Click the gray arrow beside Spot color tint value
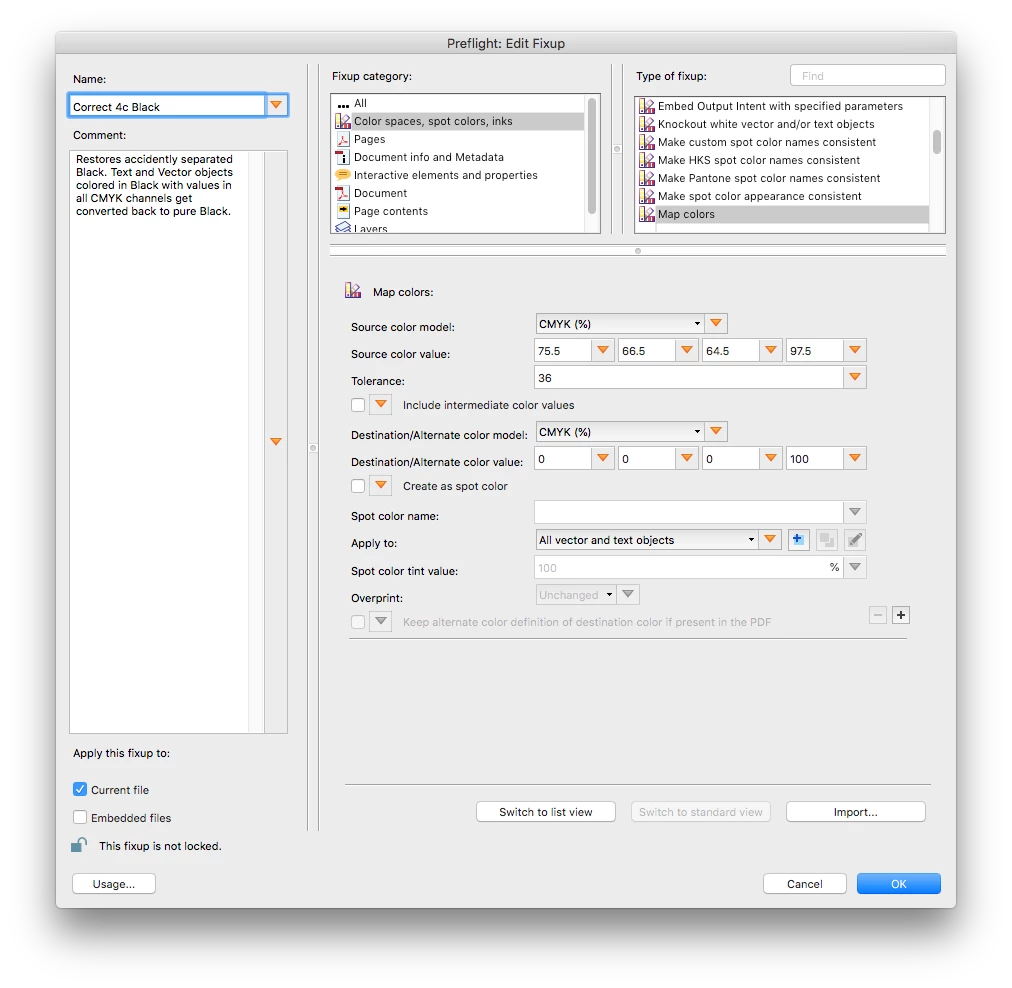The height and width of the screenshot is (988, 1012). point(855,567)
